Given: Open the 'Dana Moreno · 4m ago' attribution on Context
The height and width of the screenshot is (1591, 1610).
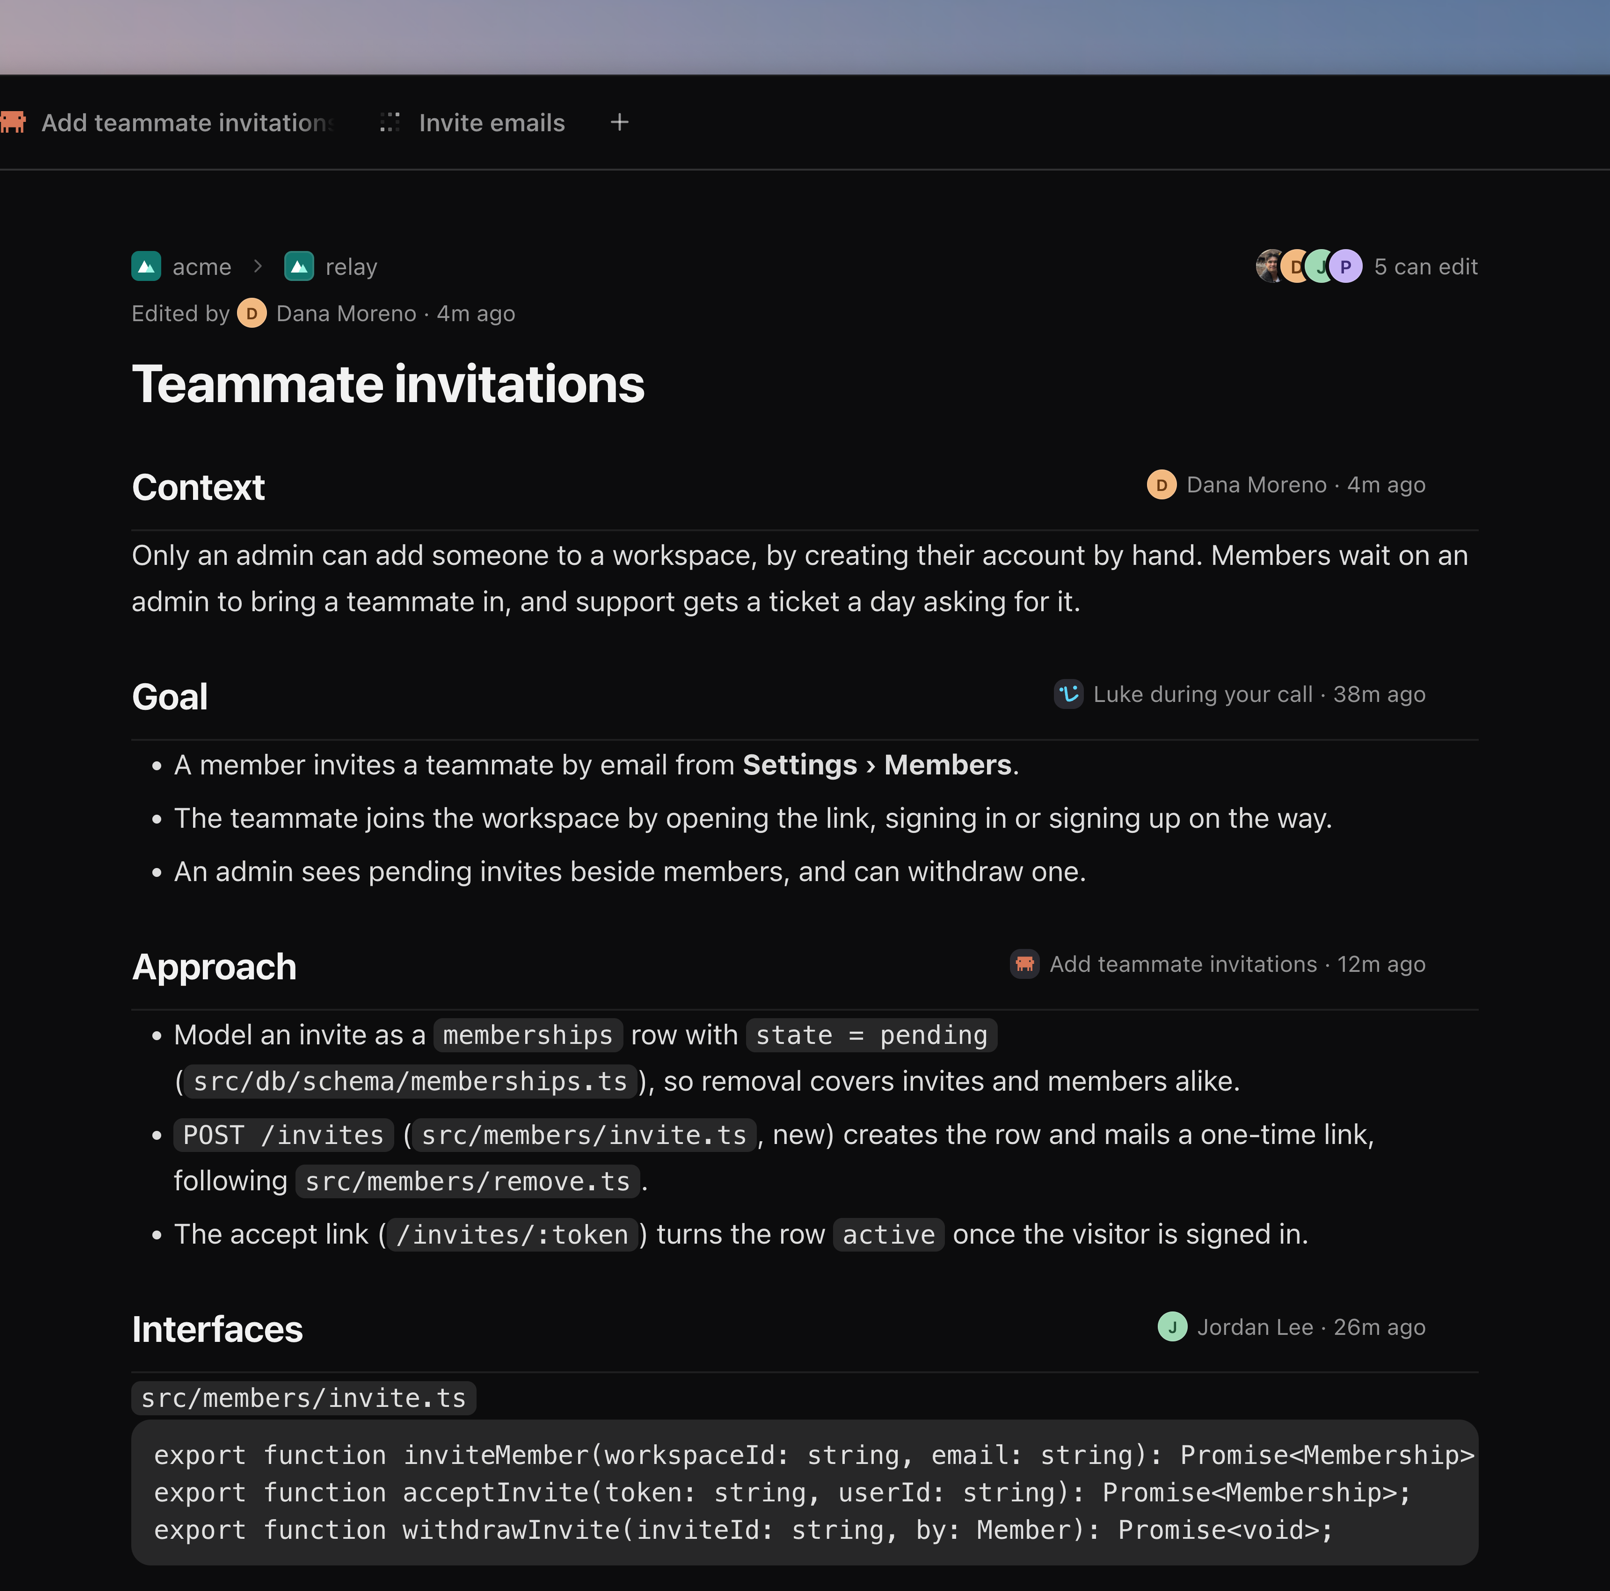Looking at the screenshot, I should point(1286,485).
